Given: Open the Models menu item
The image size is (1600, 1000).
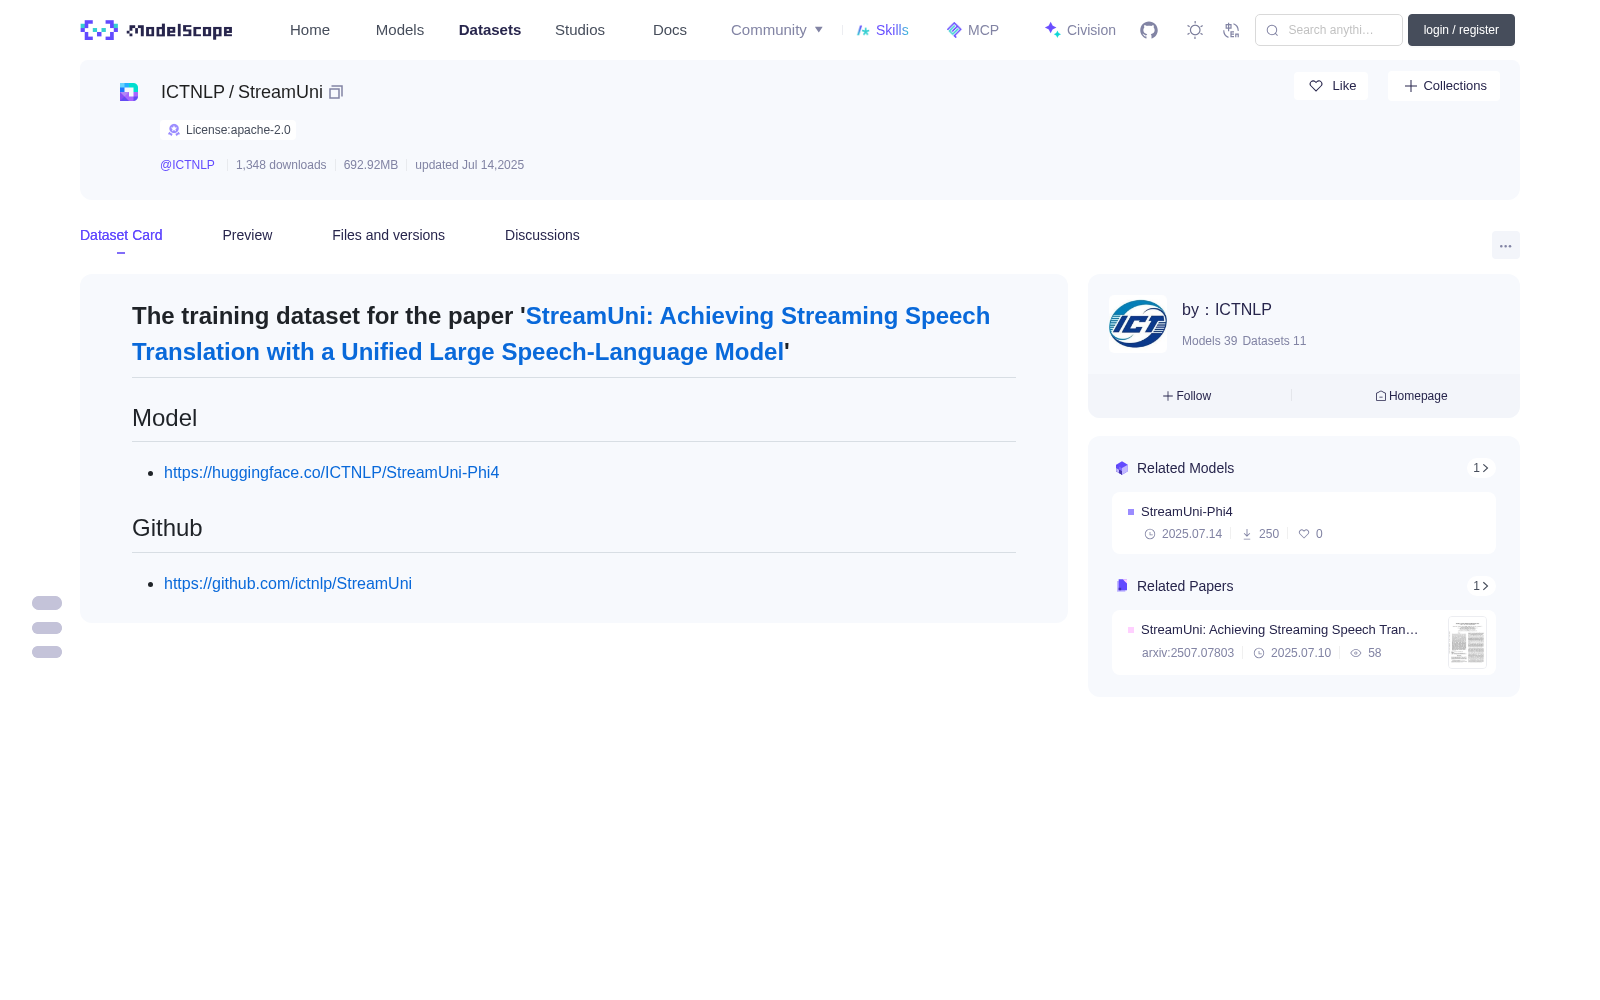Looking at the screenshot, I should [x=400, y=30].
